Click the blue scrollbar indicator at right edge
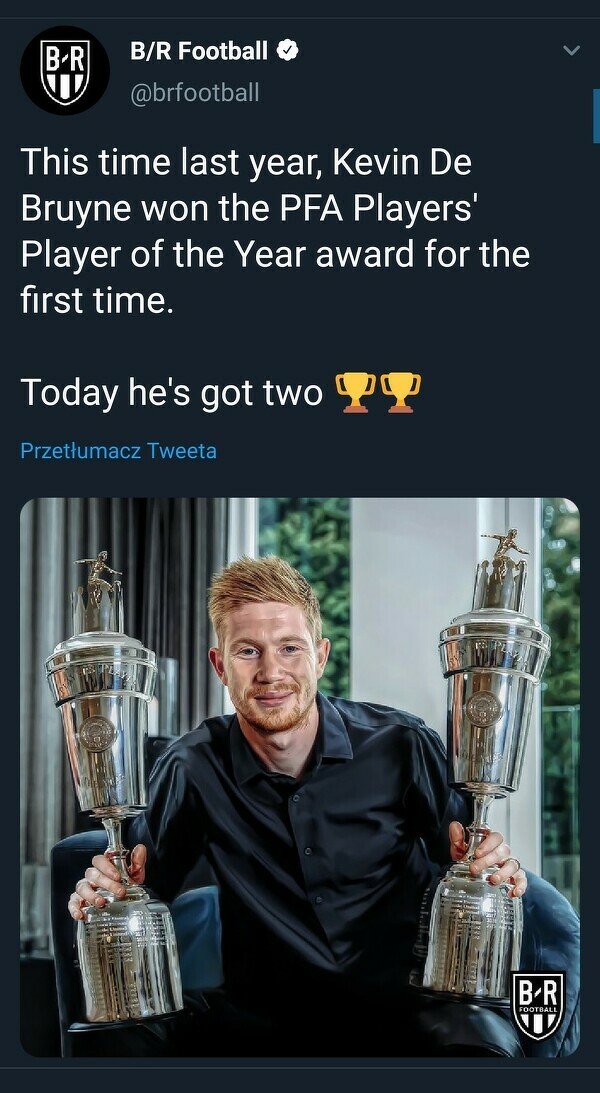Screen dimensions: 600x1093 (597, 116)
